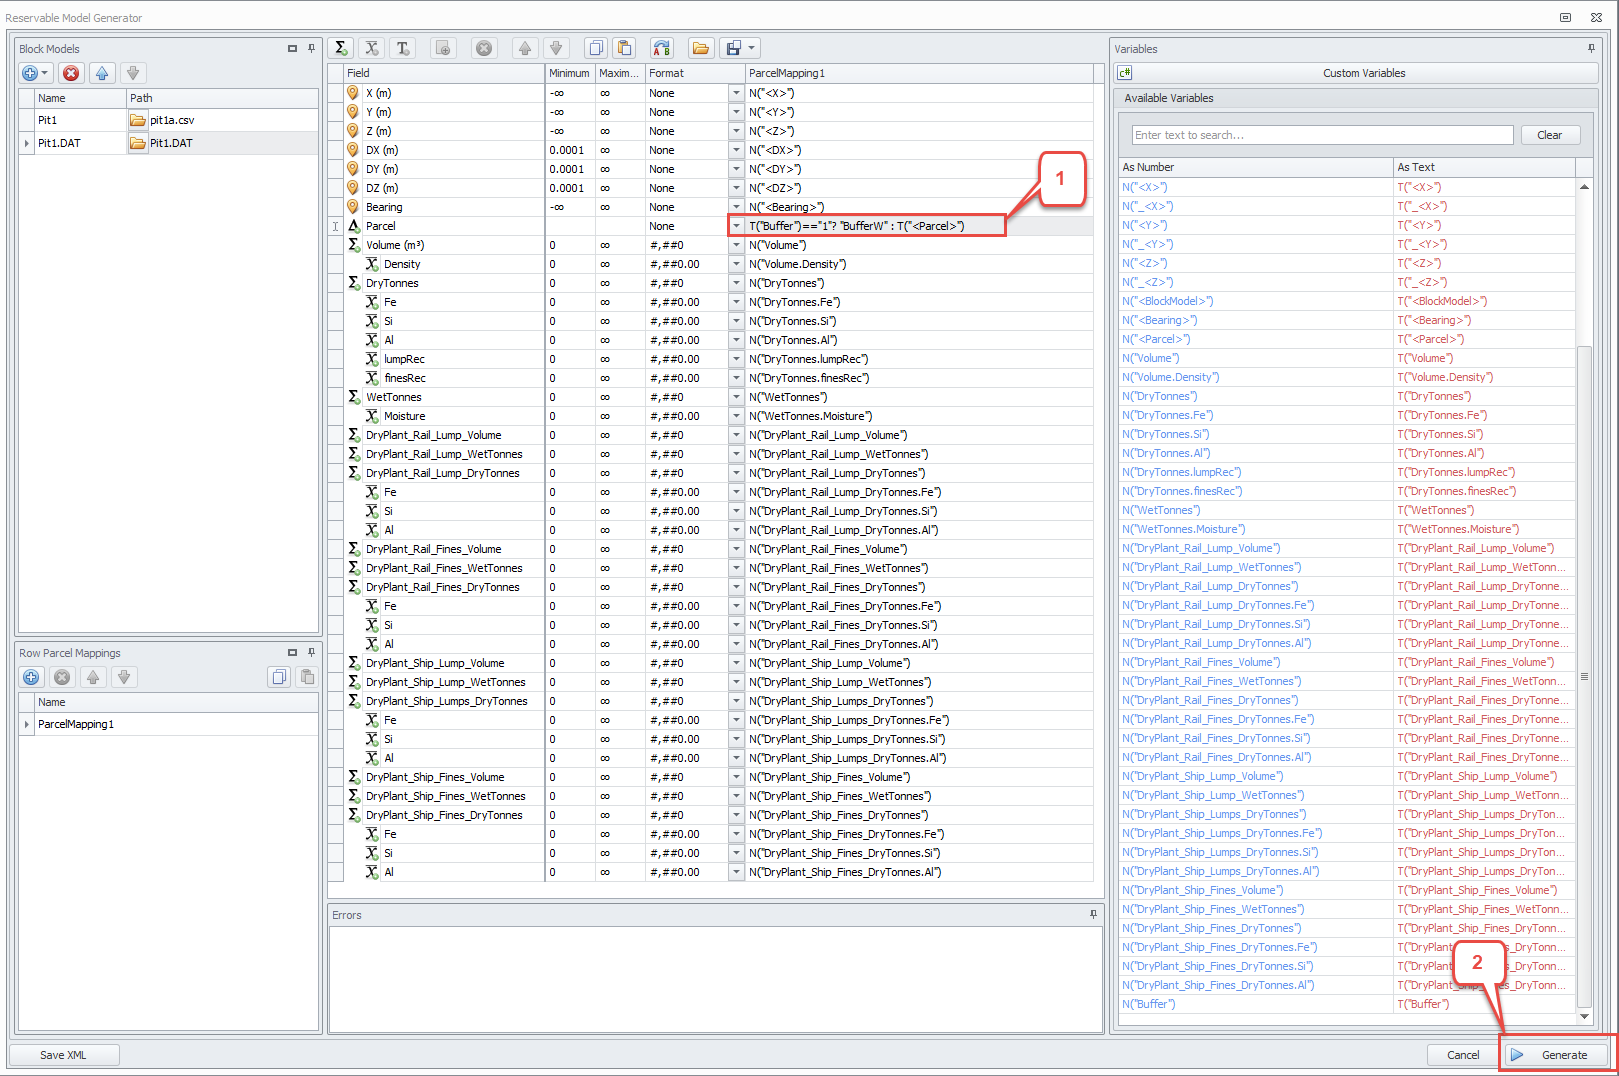
Task: Click the red delete icon in Block Models
Action: tap(71, 73)
